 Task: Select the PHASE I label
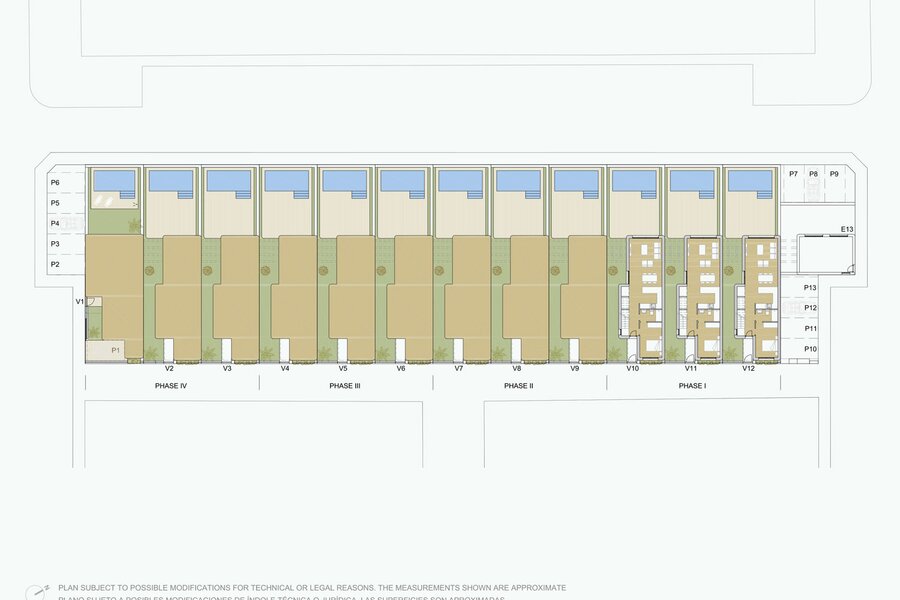click(690, 385)
